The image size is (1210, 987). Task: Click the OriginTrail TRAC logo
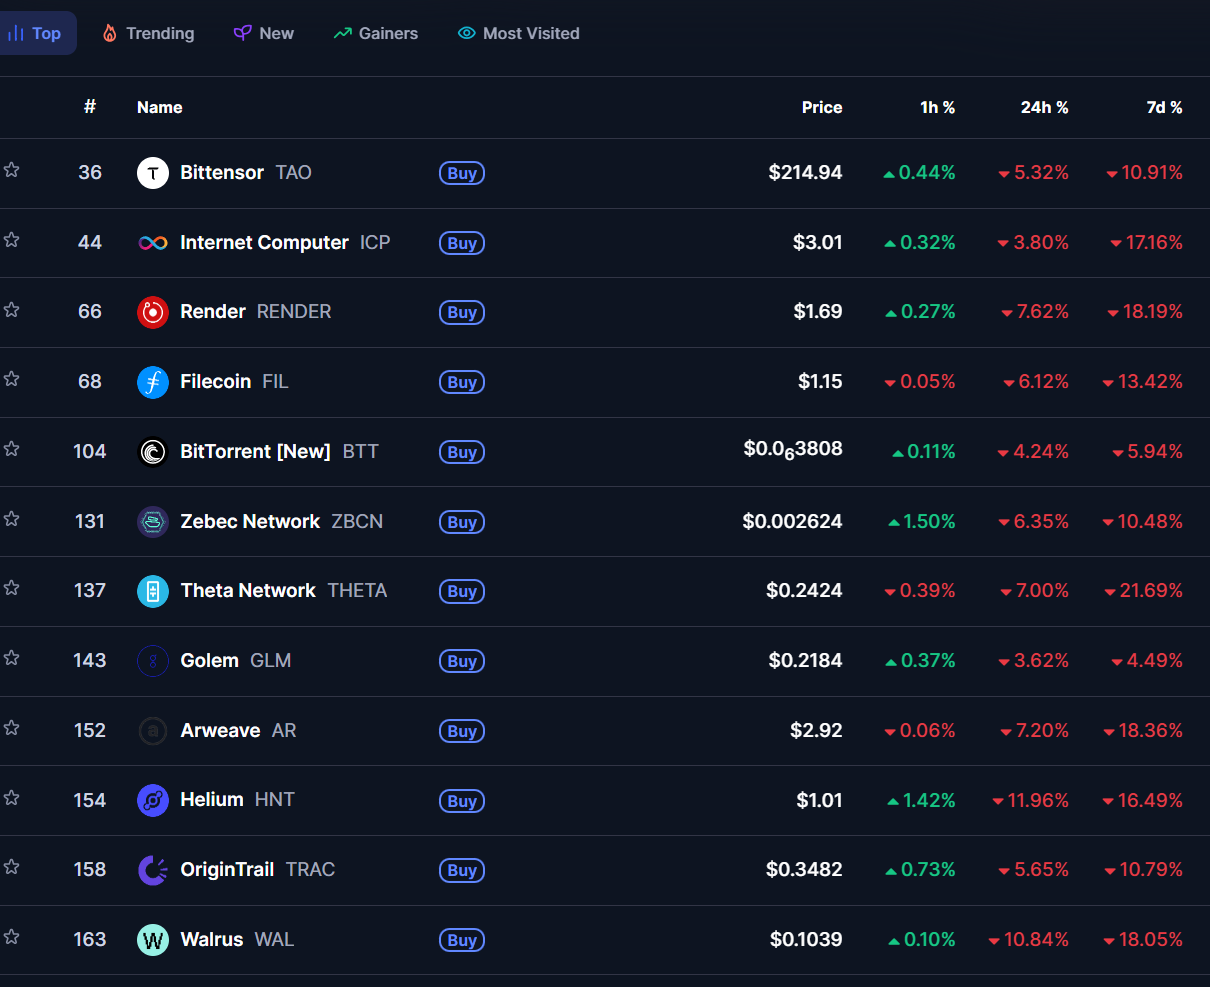tap(152, 870)
